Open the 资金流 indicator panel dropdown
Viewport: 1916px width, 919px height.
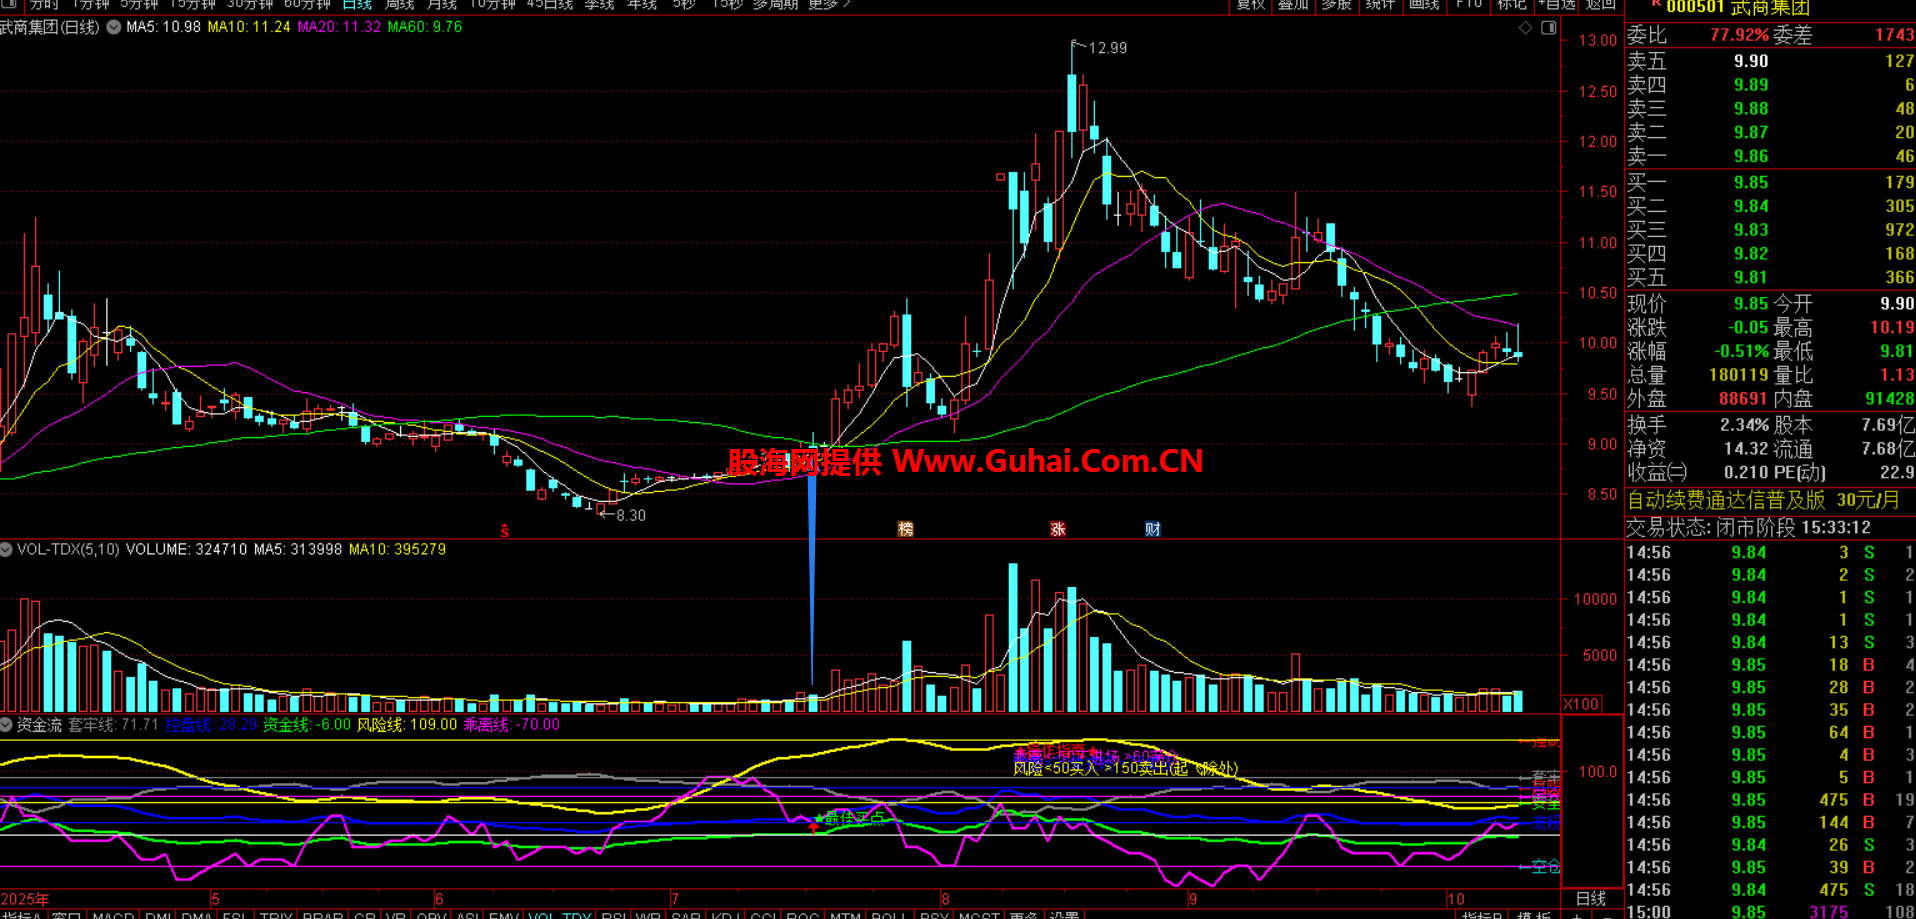(x=7, y=724)
